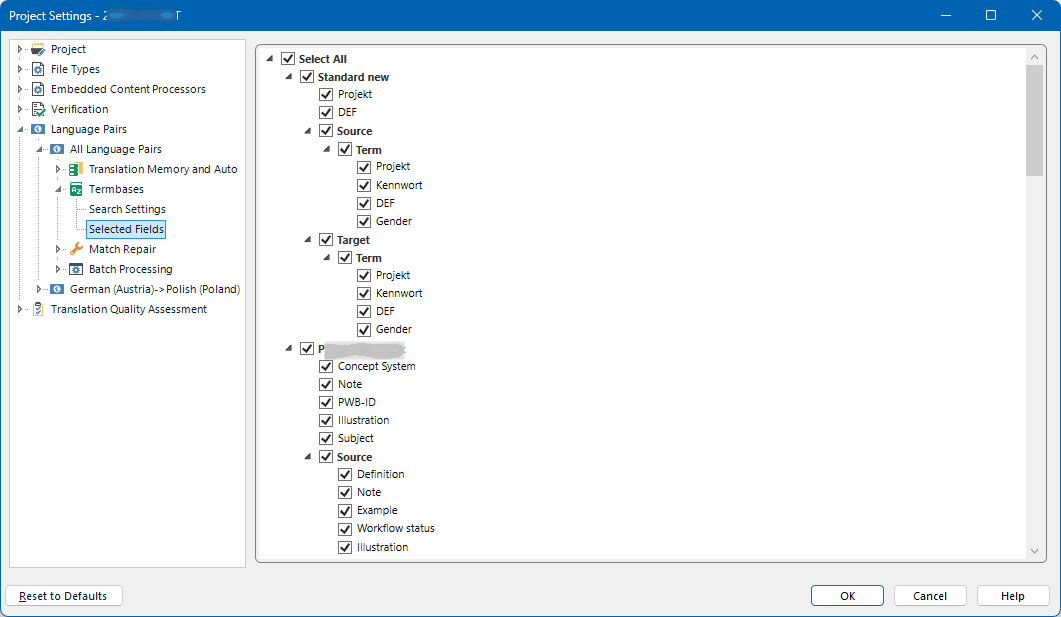
Task: Collapse the Standard new termbase node
Action: pyautogui.click(x=288, y=76)
